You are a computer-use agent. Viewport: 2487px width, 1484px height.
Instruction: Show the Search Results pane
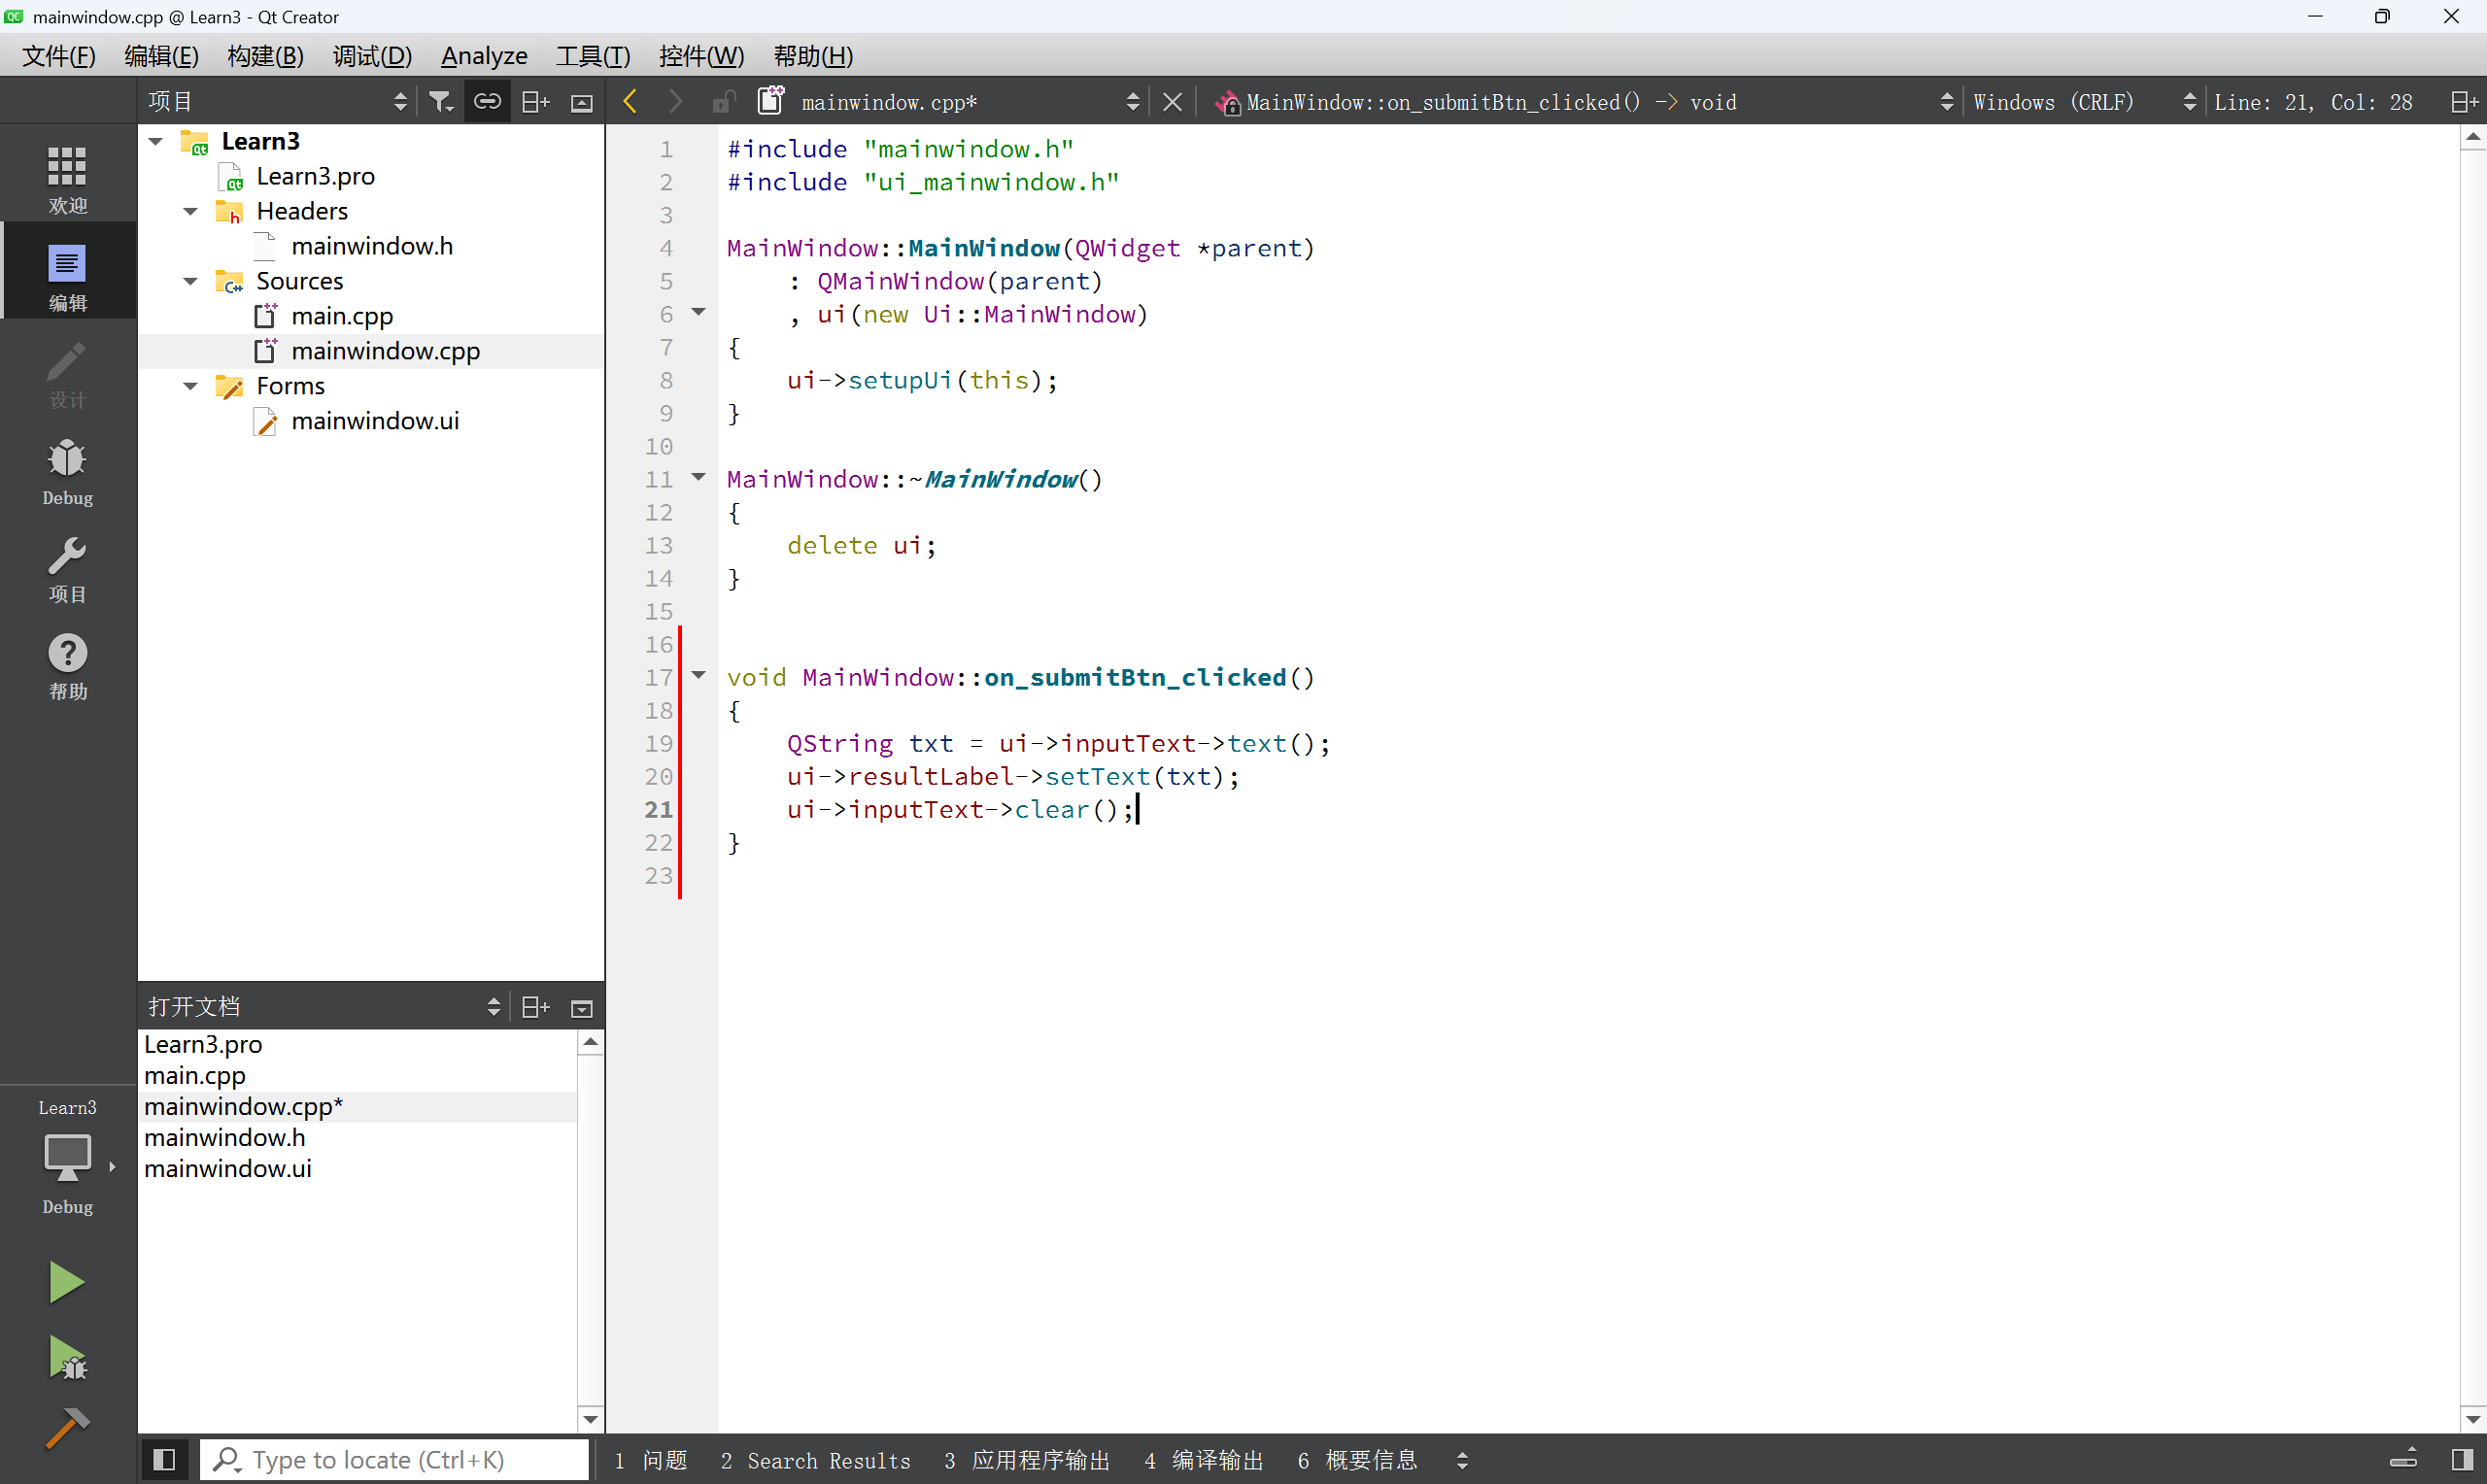(816, 1461)
